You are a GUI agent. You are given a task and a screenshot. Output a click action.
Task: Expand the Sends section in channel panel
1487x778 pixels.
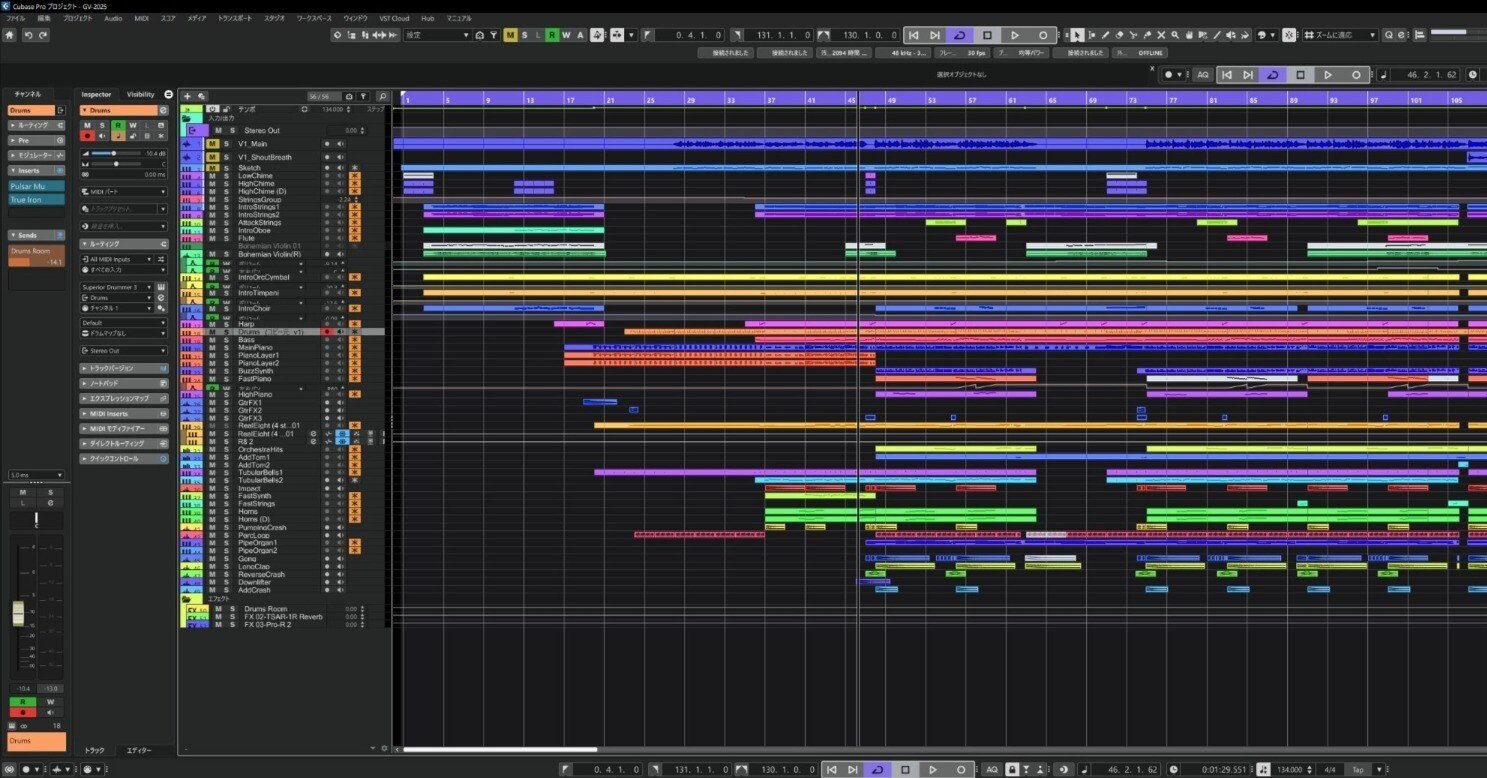(x=37, y=234)
